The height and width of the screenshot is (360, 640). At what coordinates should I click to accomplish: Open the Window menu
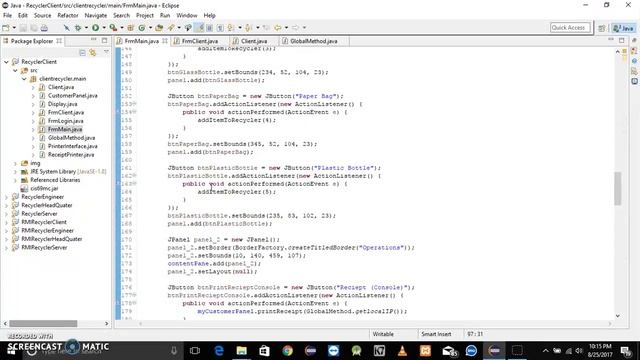coord(187,16)
